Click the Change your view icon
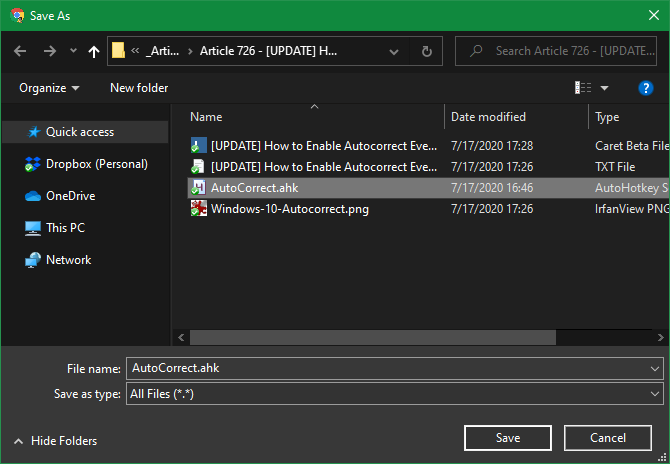This screenshot has width=670, height=464. tap(584, 88)
